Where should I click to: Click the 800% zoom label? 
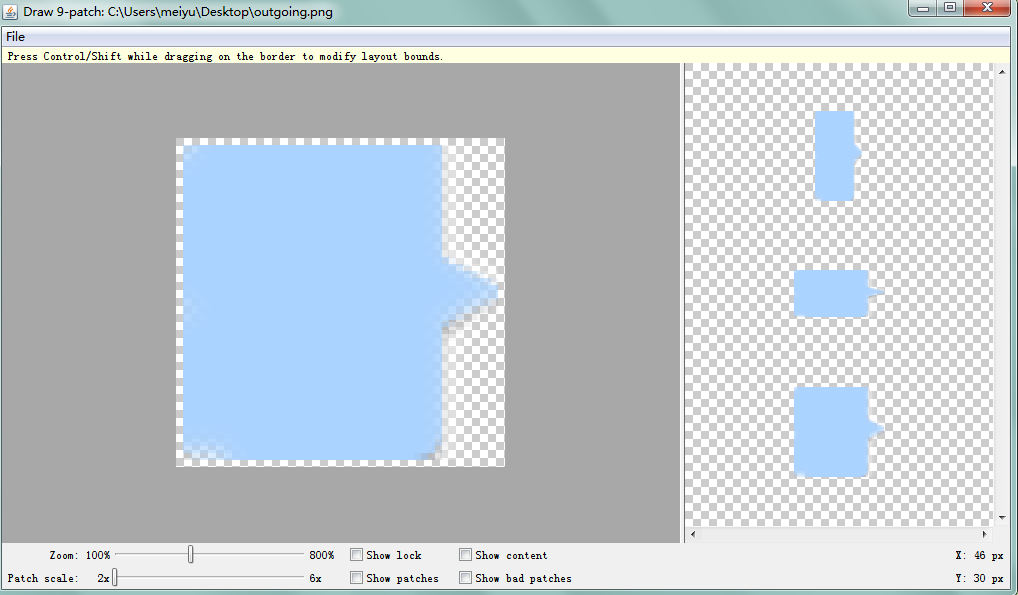point(322,555)
